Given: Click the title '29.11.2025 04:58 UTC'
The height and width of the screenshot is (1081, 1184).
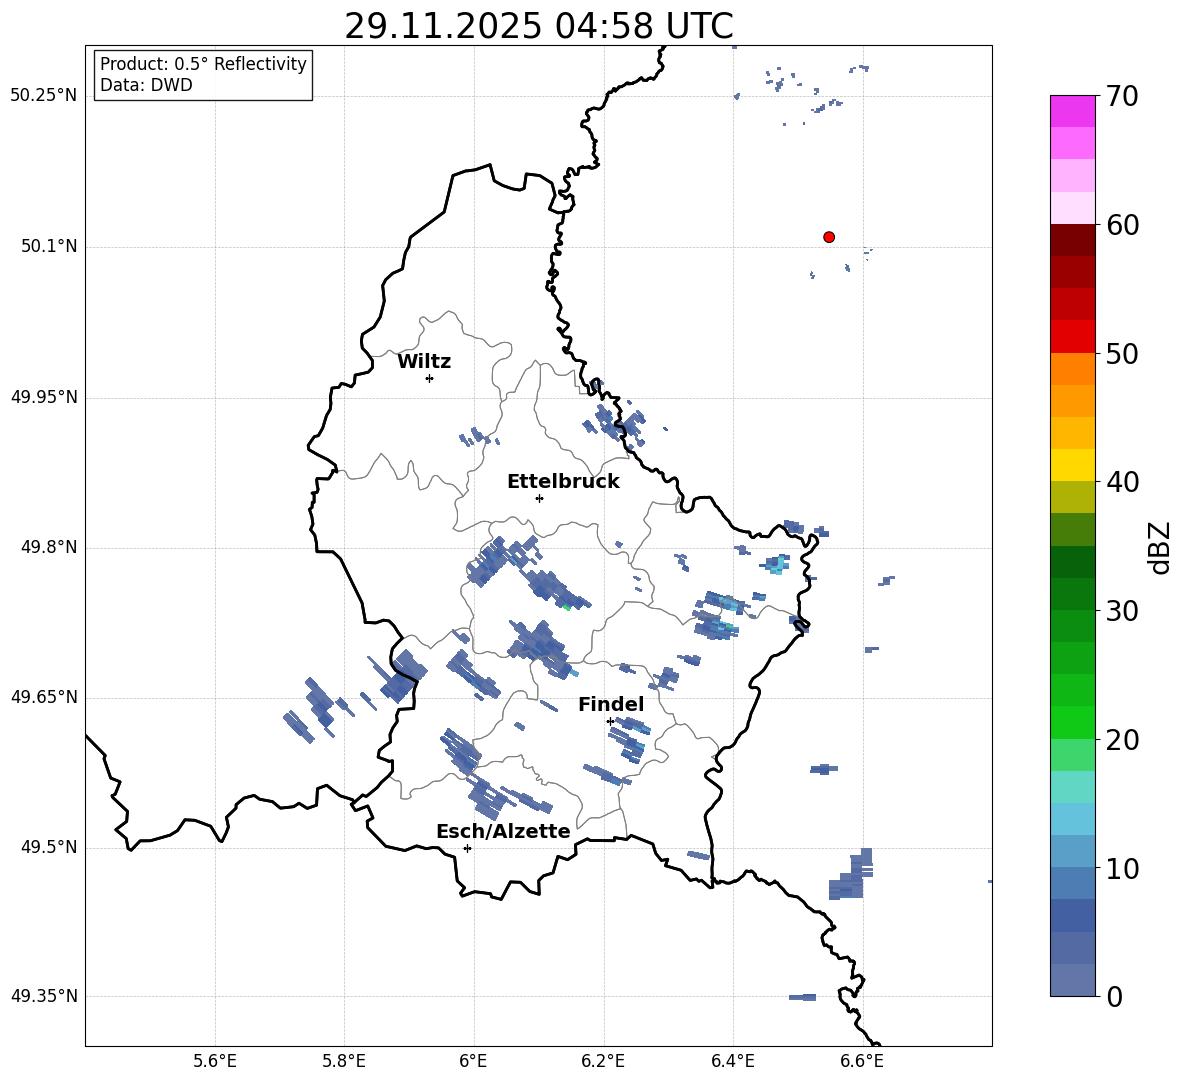Looking at the screenshot, I should [x=538, y=26].
